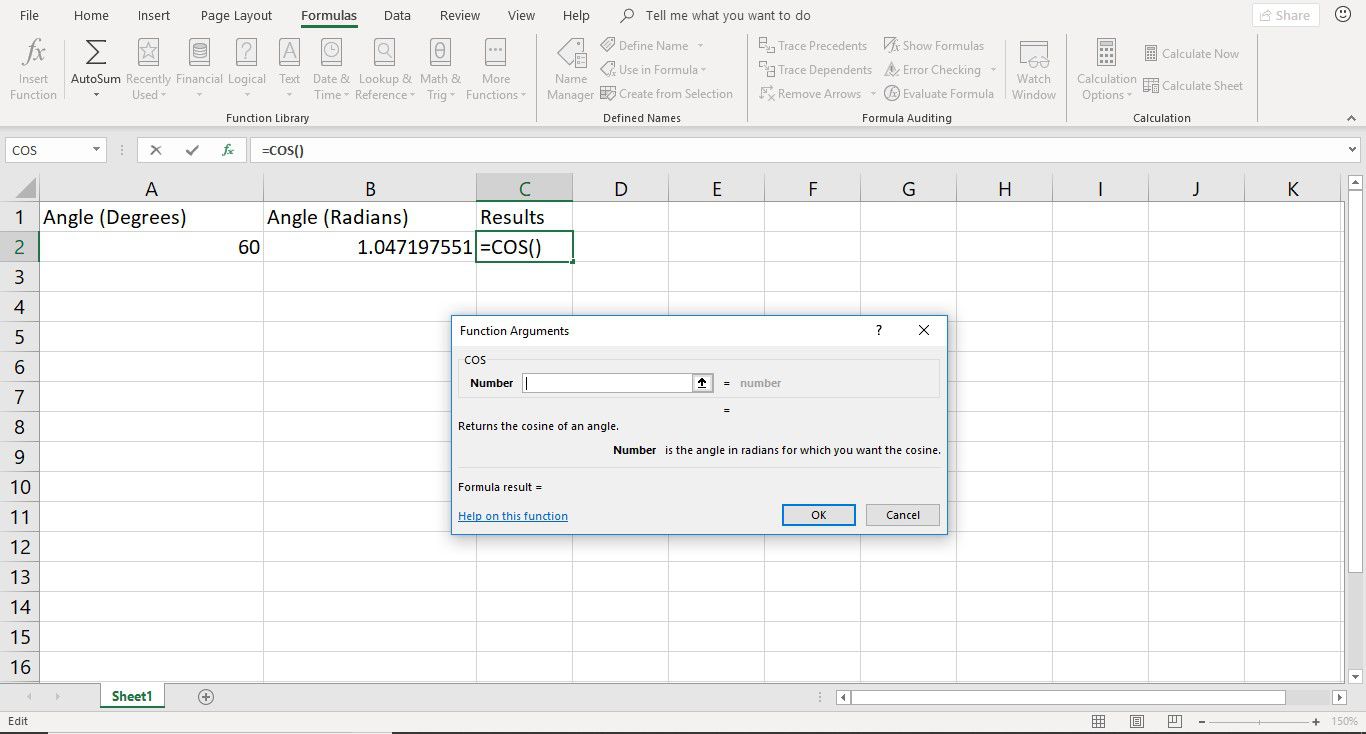Open More Functions menu
The width and height of the screenshot is (1366, 734).
click(x=495, y=70)
